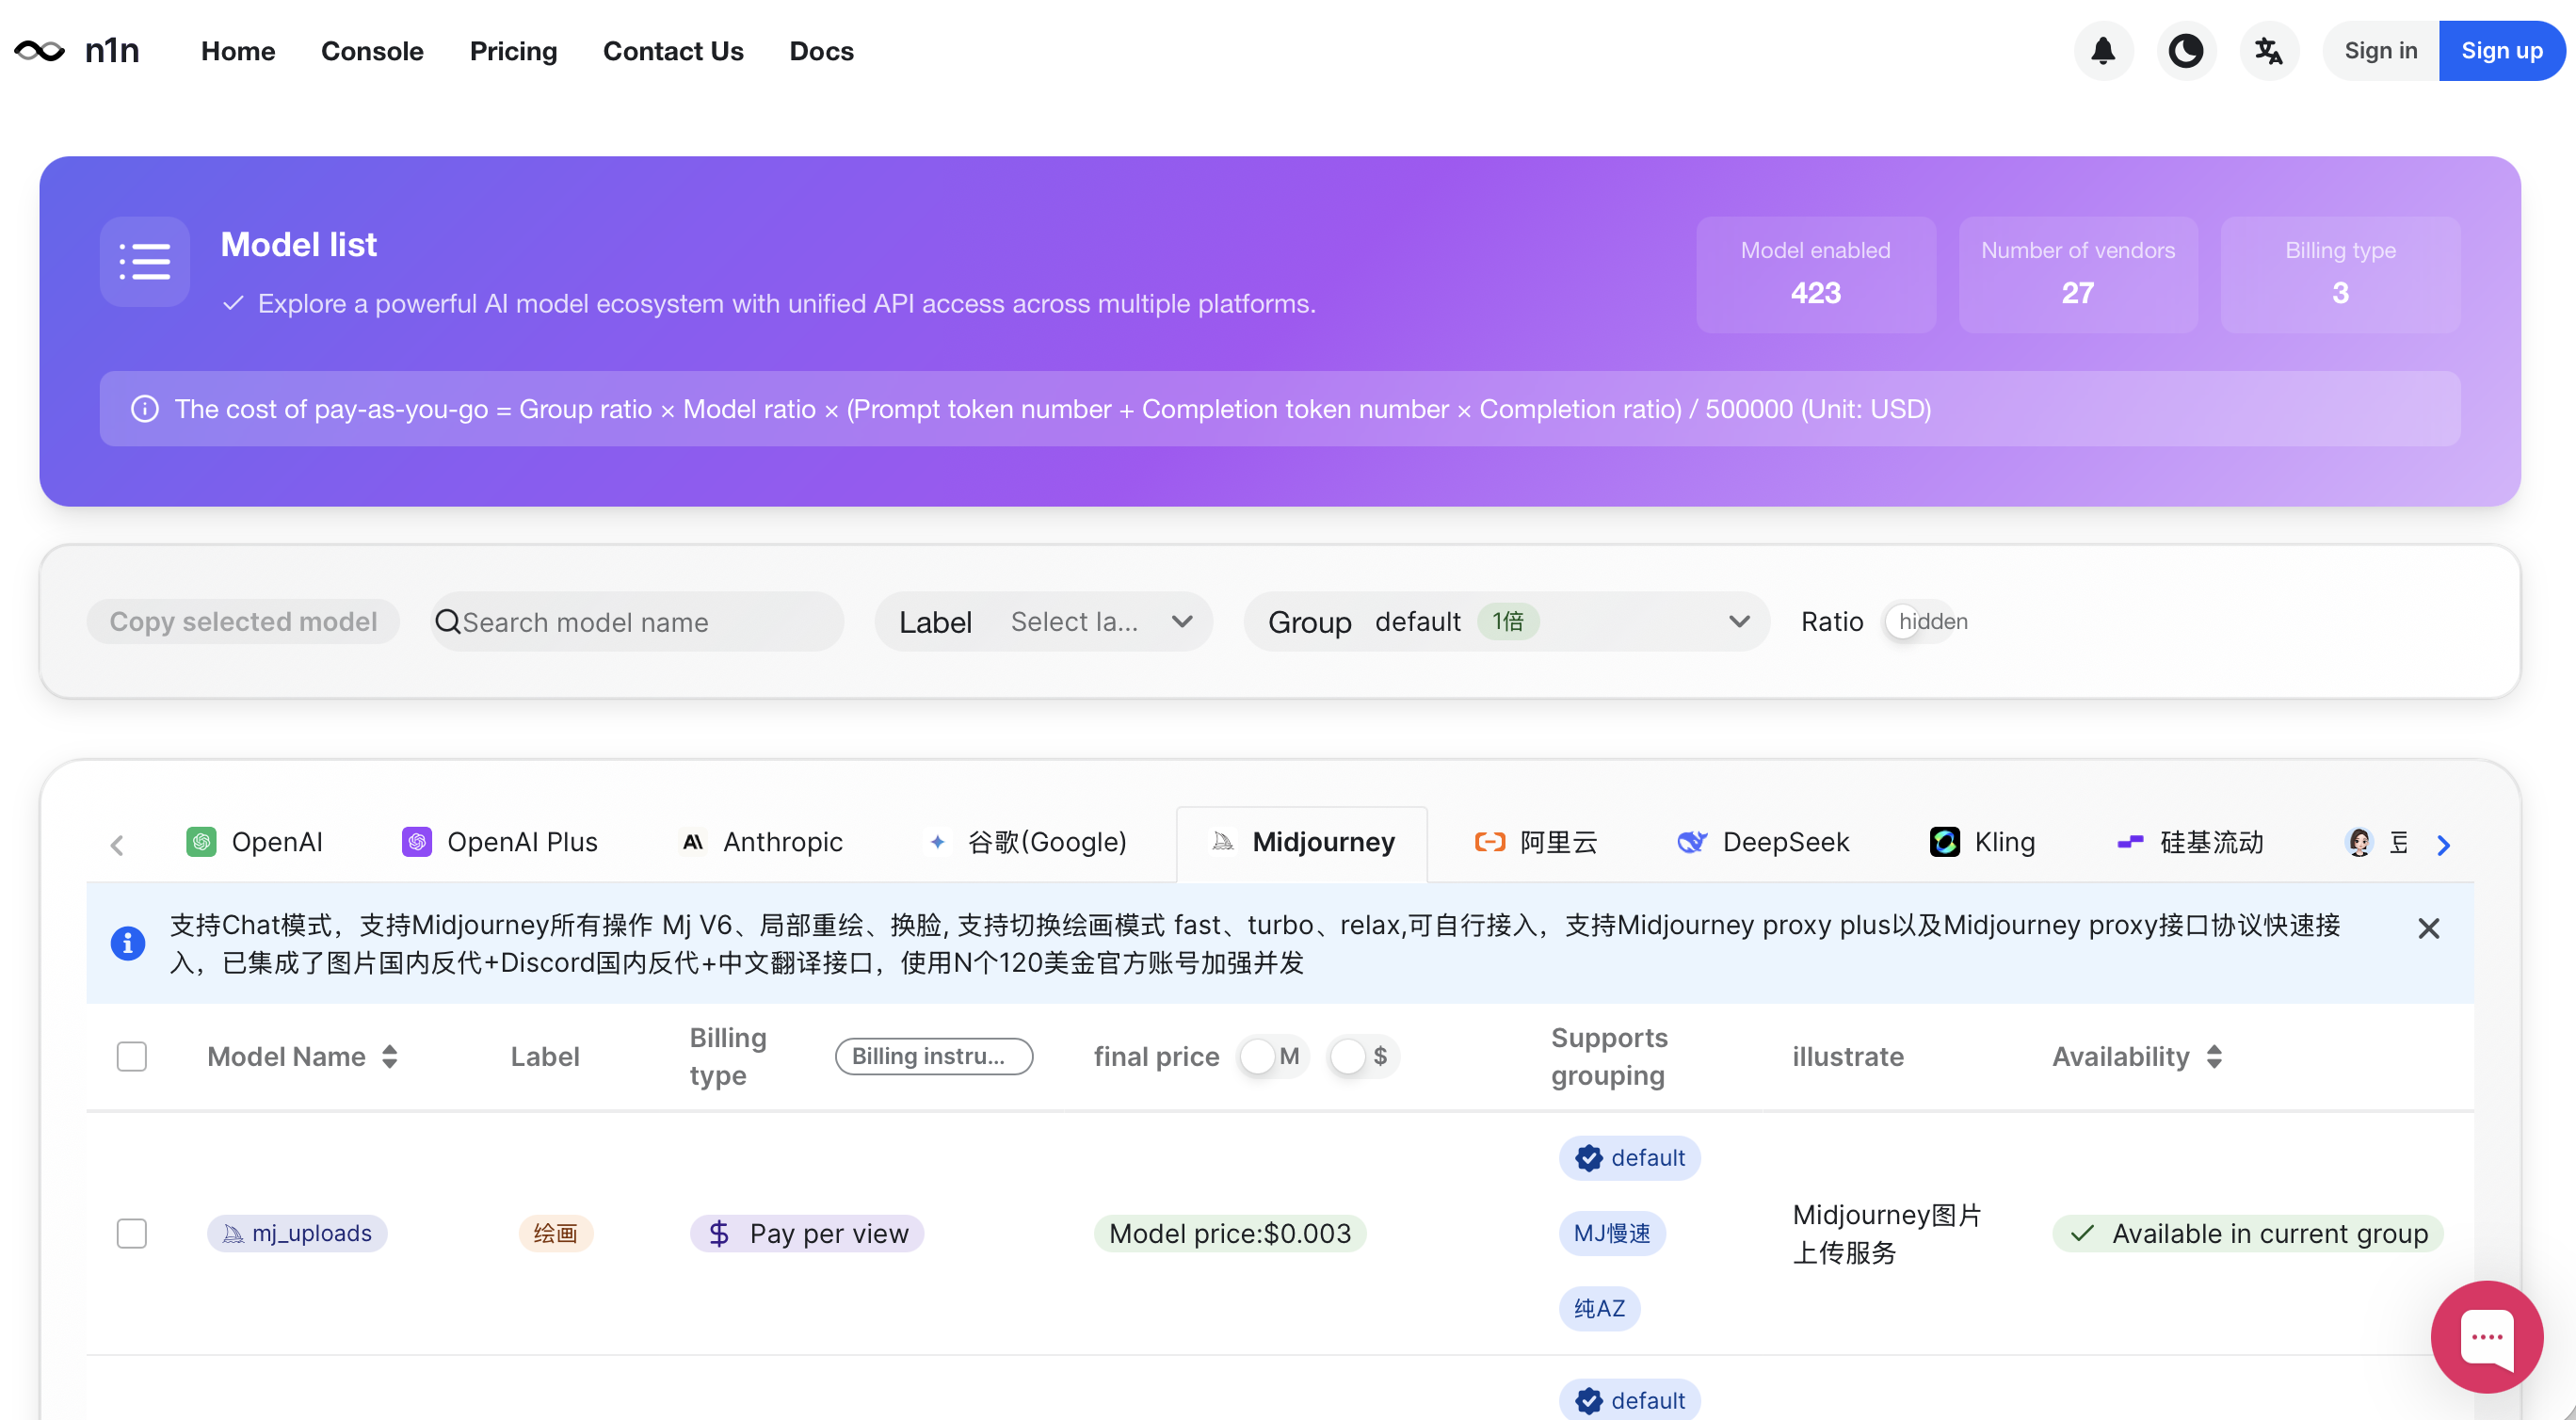Open the Pricing menu item

513,51
